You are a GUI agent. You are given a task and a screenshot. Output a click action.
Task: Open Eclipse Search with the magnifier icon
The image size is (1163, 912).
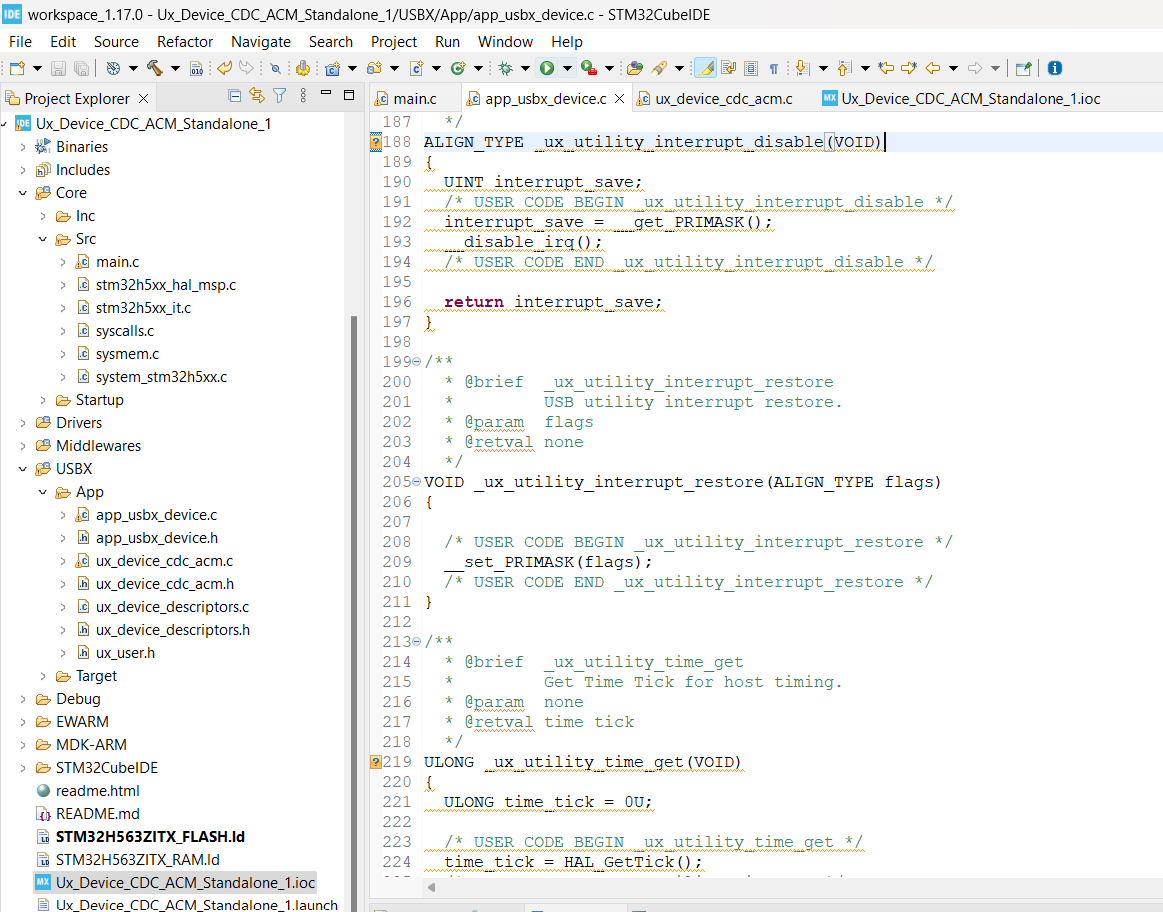275,68
